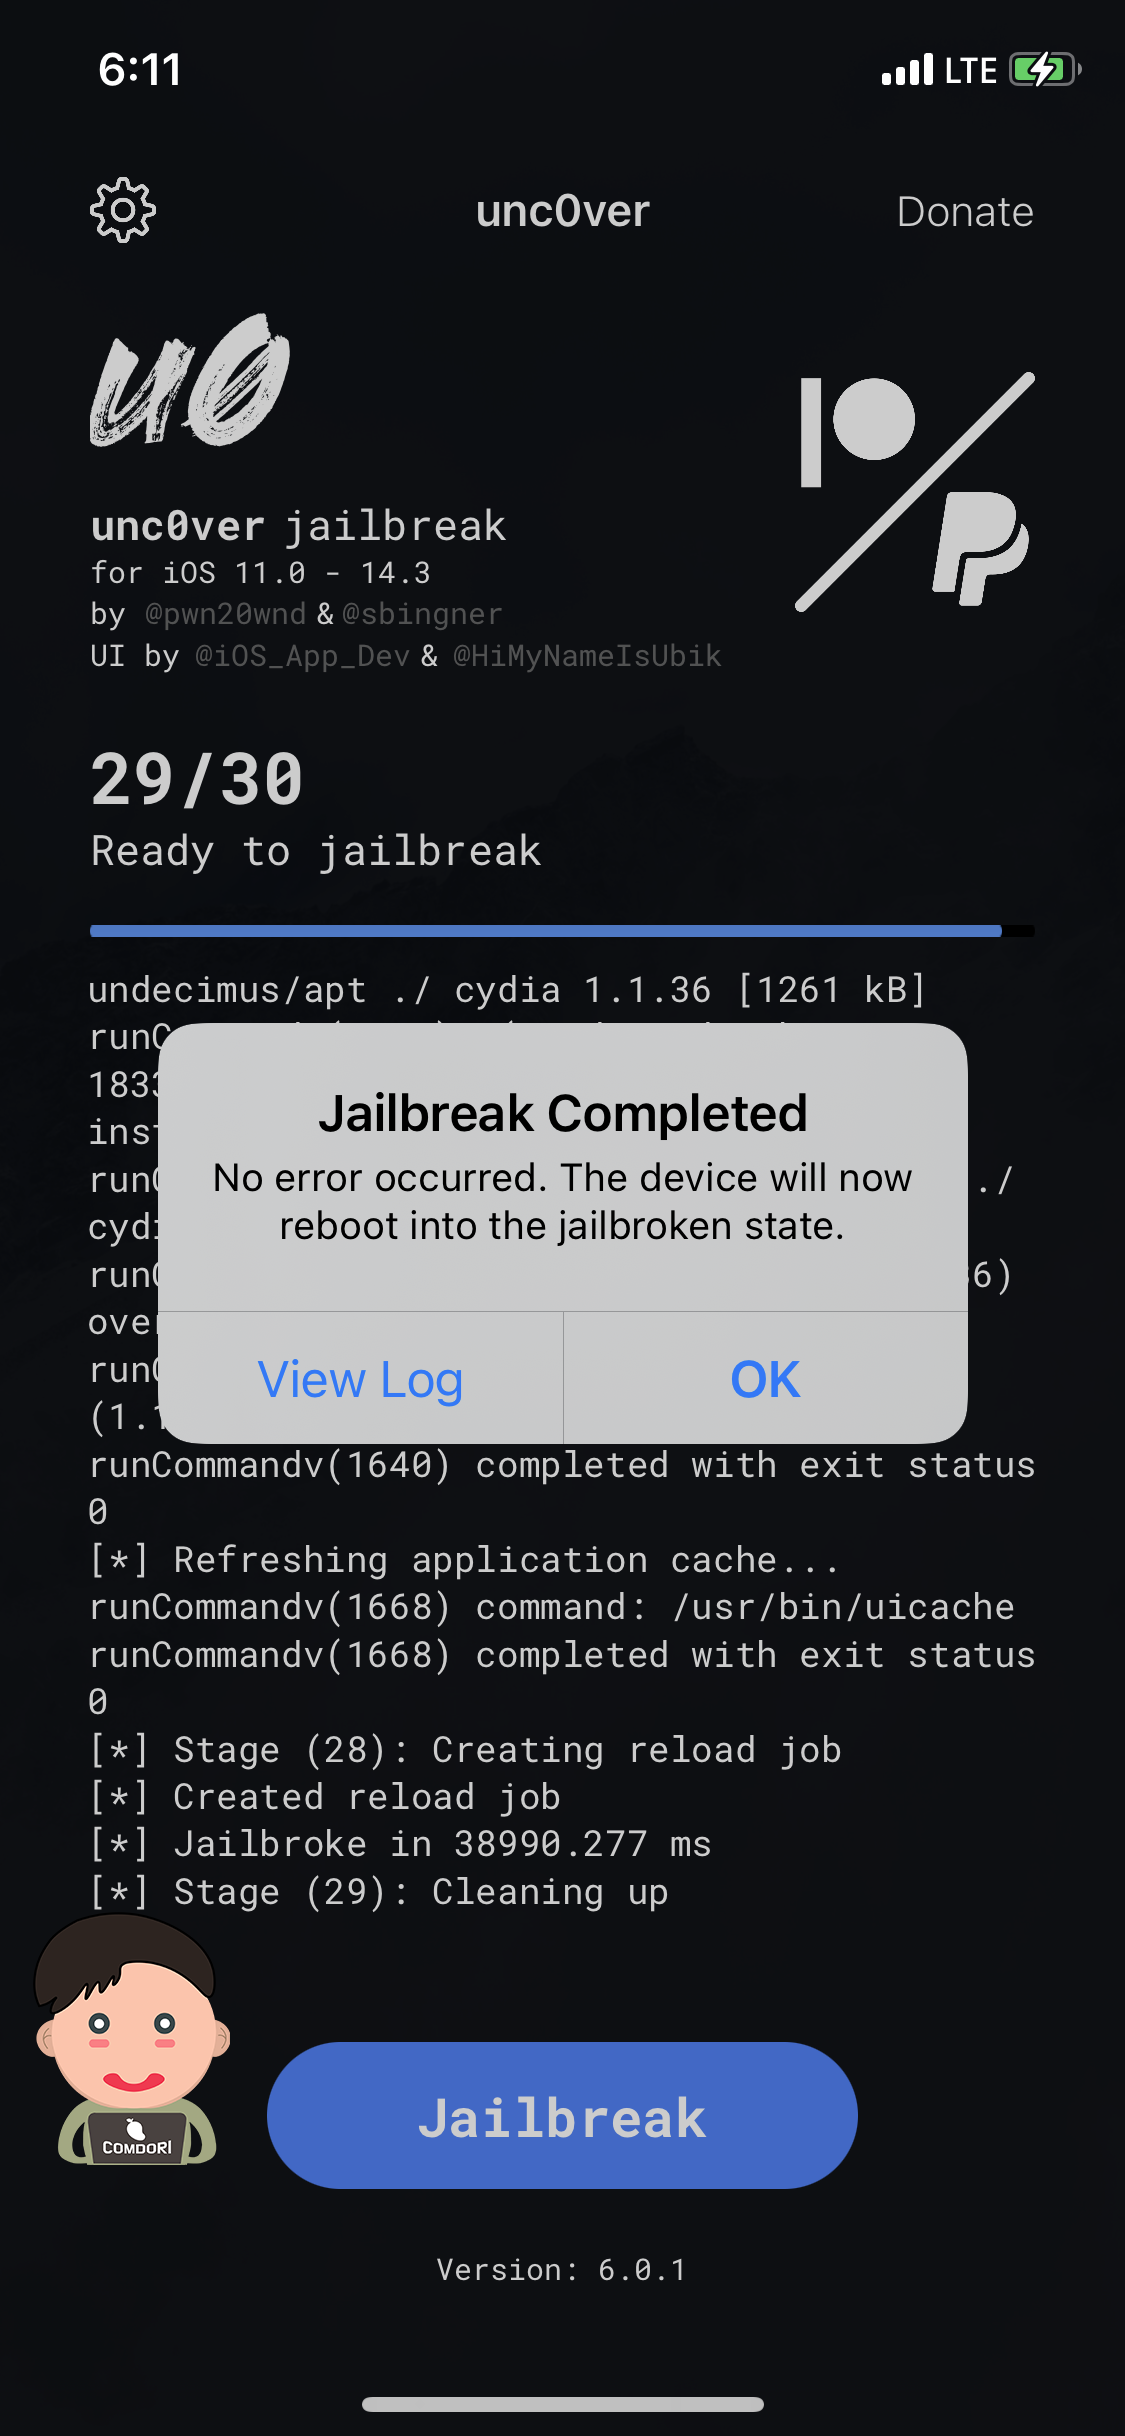Tap the unc0ver u0 logo
Viewport: 1125px width, 2436px height.
(190, 380)
